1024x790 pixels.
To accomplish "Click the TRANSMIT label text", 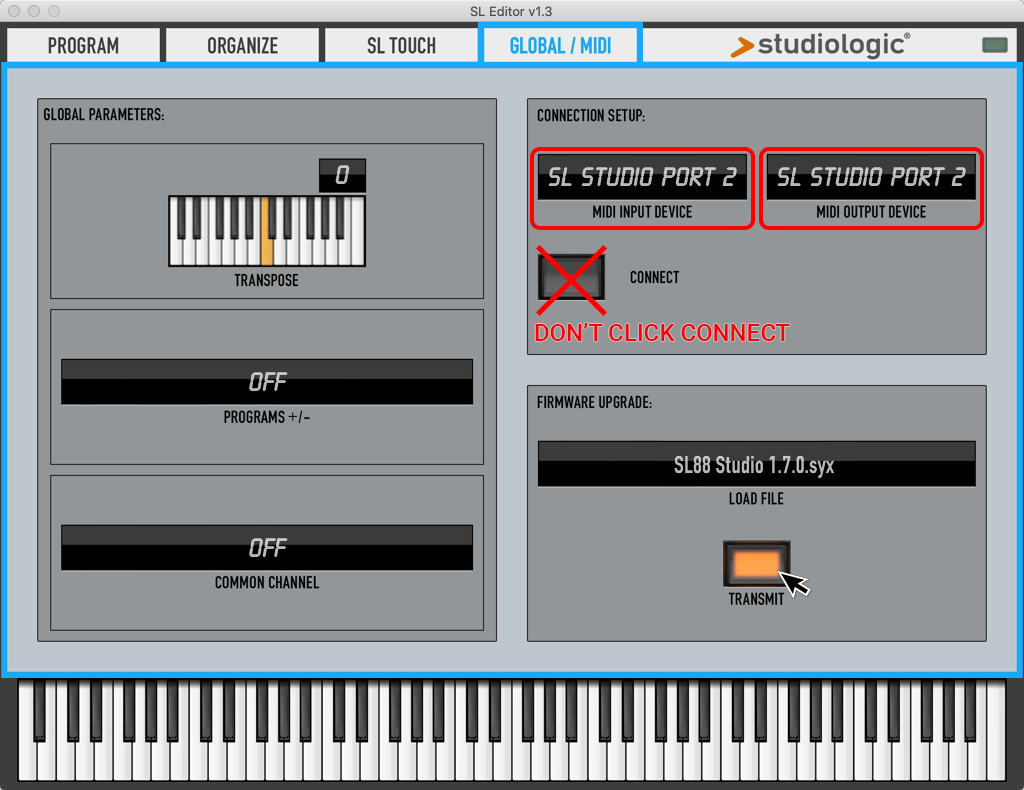I will tap(756, 599).
